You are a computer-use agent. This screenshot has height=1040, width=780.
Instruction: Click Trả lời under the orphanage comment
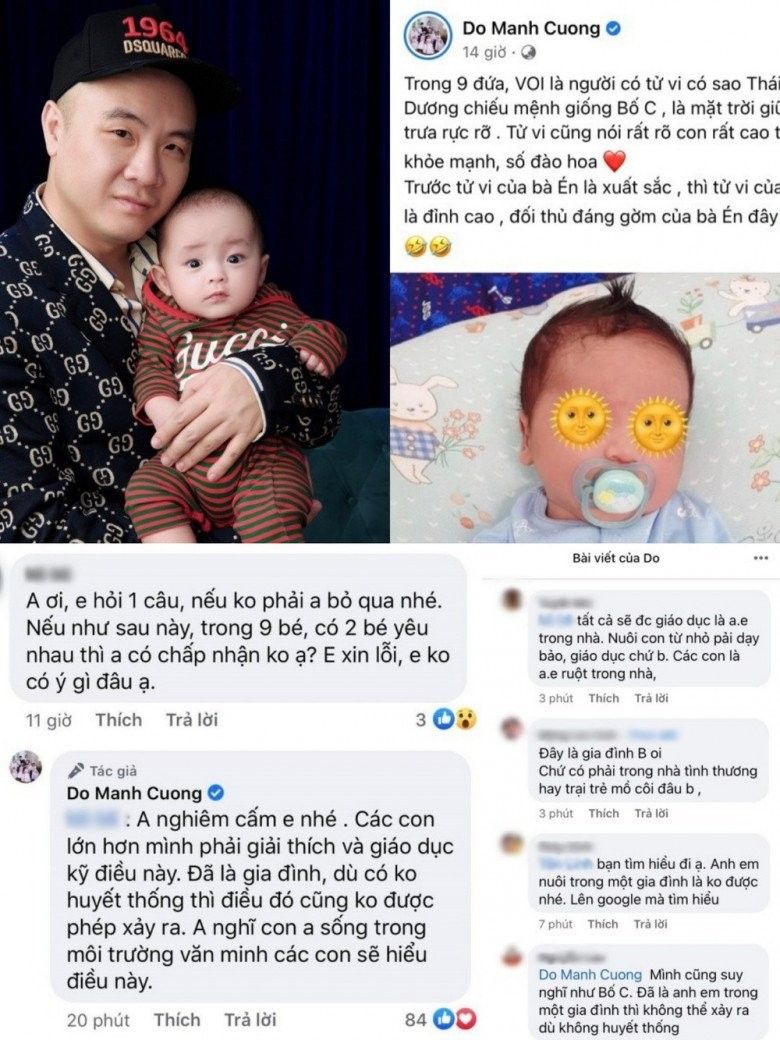[651, 813]
